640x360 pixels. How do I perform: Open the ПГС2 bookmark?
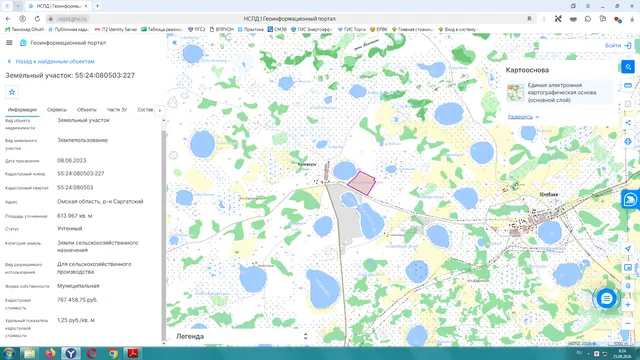pos(197,29)
